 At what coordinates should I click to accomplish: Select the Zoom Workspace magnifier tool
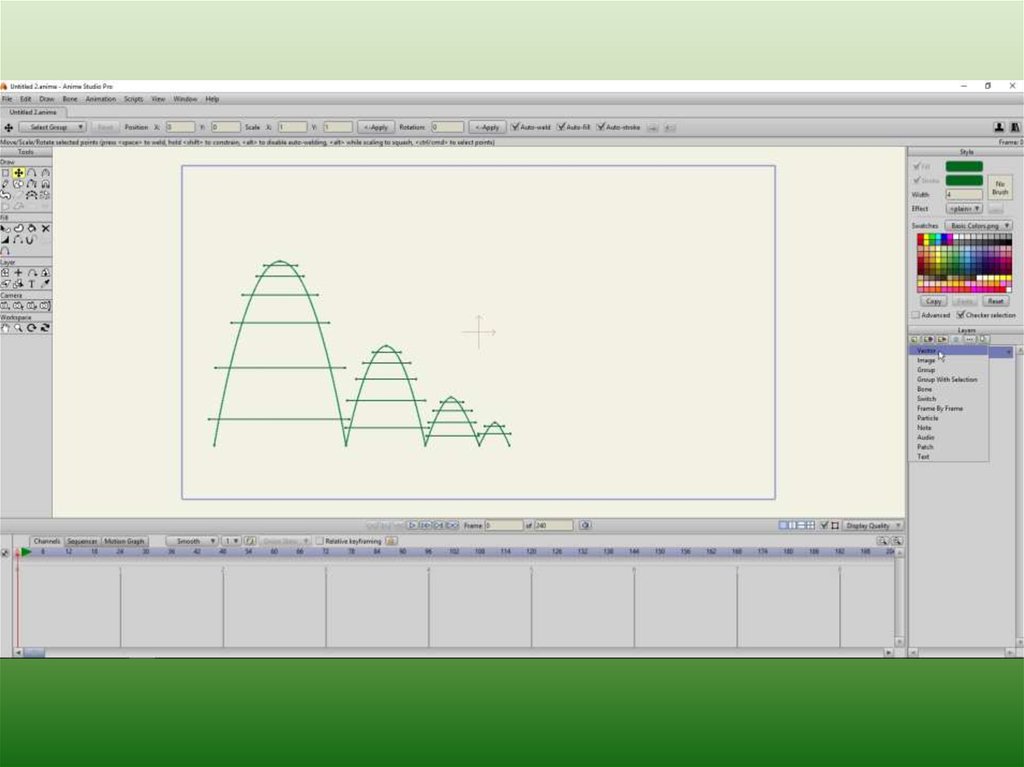pos(19,327)
